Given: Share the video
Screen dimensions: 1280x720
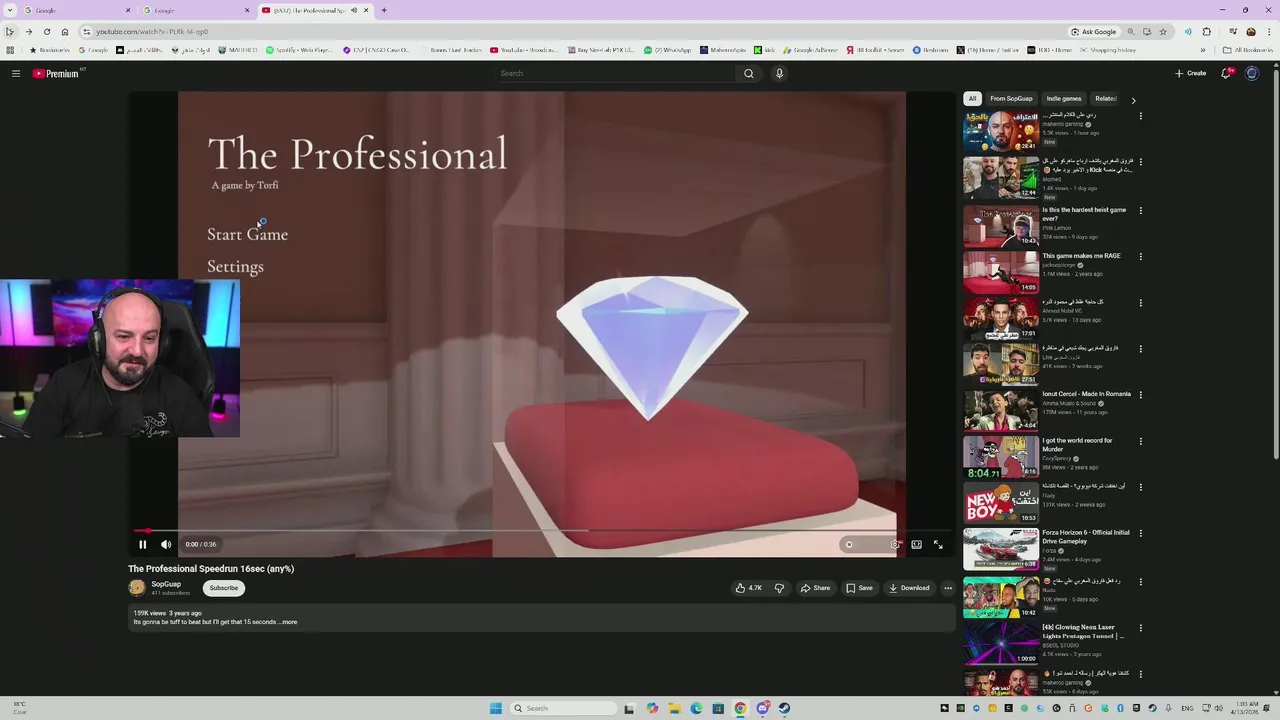Looking at the screenshot, I should point(815,588).
